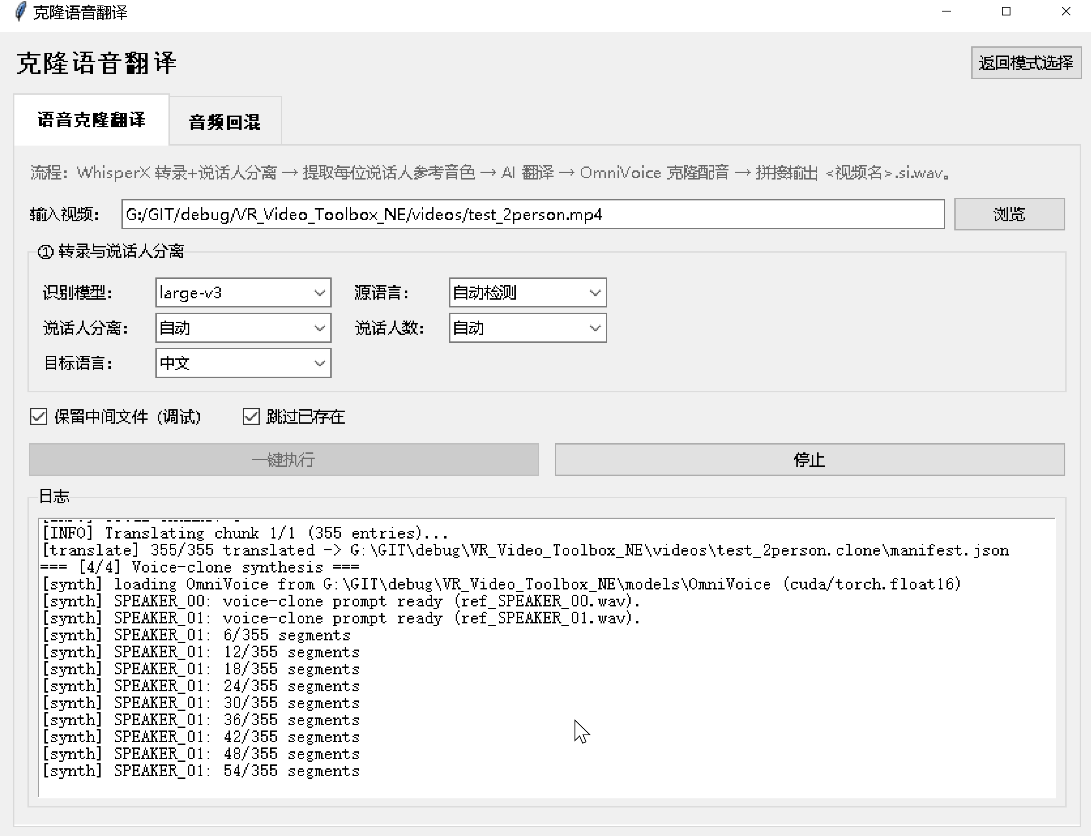Screen dimensions: 1091x836
Task: Minimize the 克隆语音翻译 window
Action: click(946, 12)
